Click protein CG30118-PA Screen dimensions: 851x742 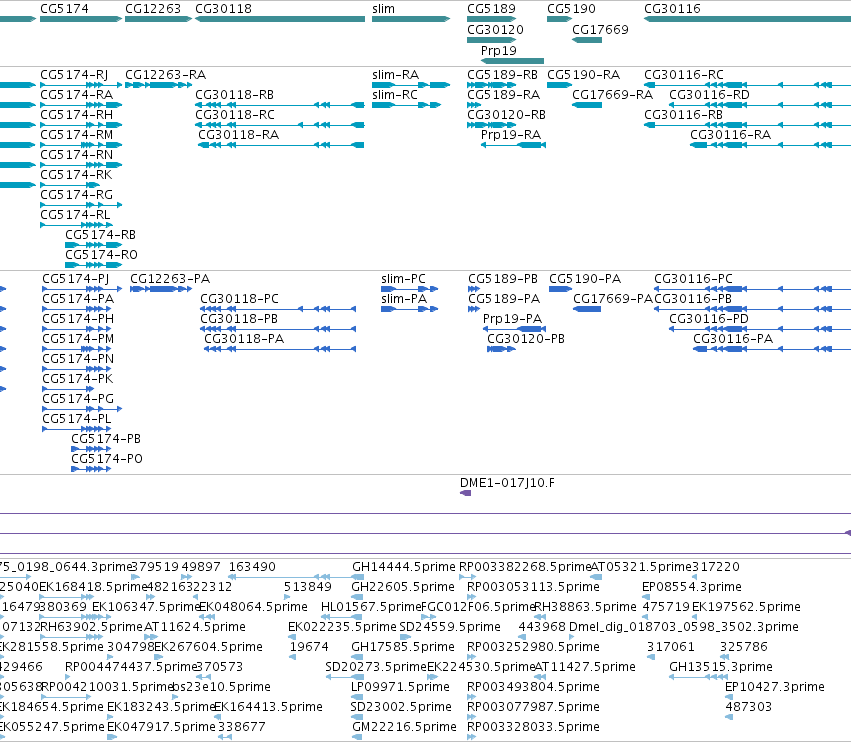point(244,339)
